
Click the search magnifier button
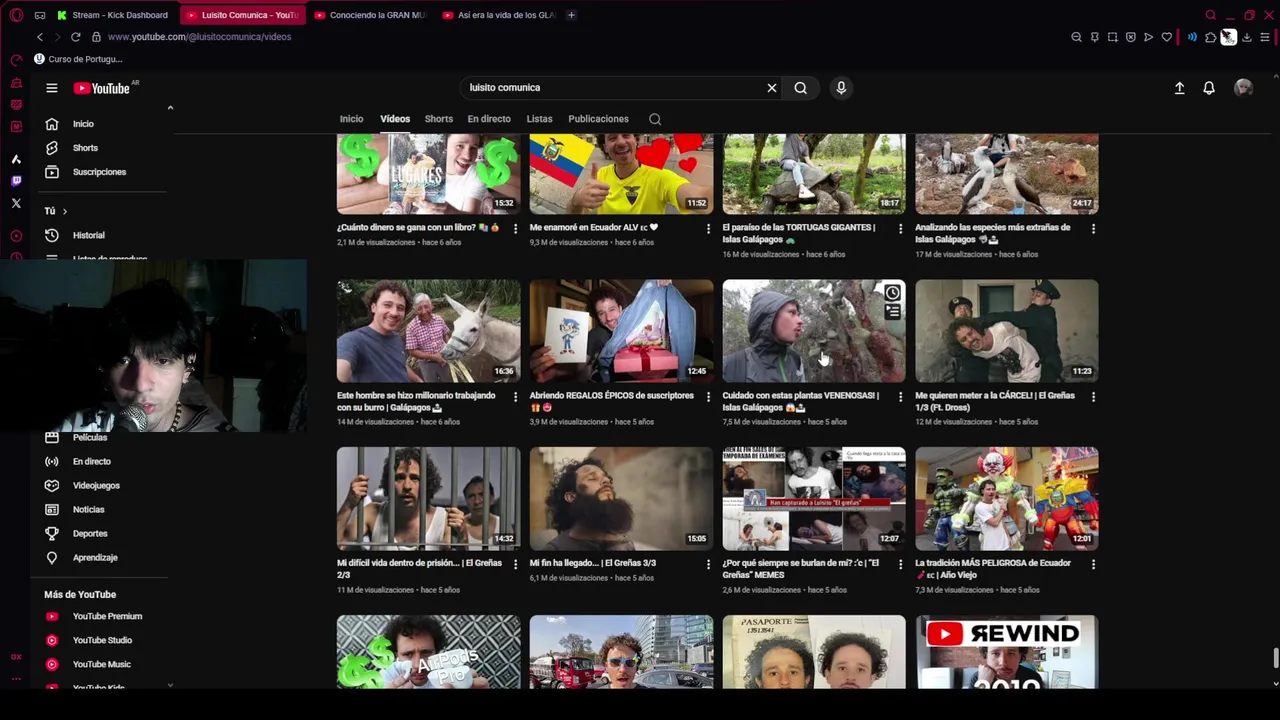[801, 88]
